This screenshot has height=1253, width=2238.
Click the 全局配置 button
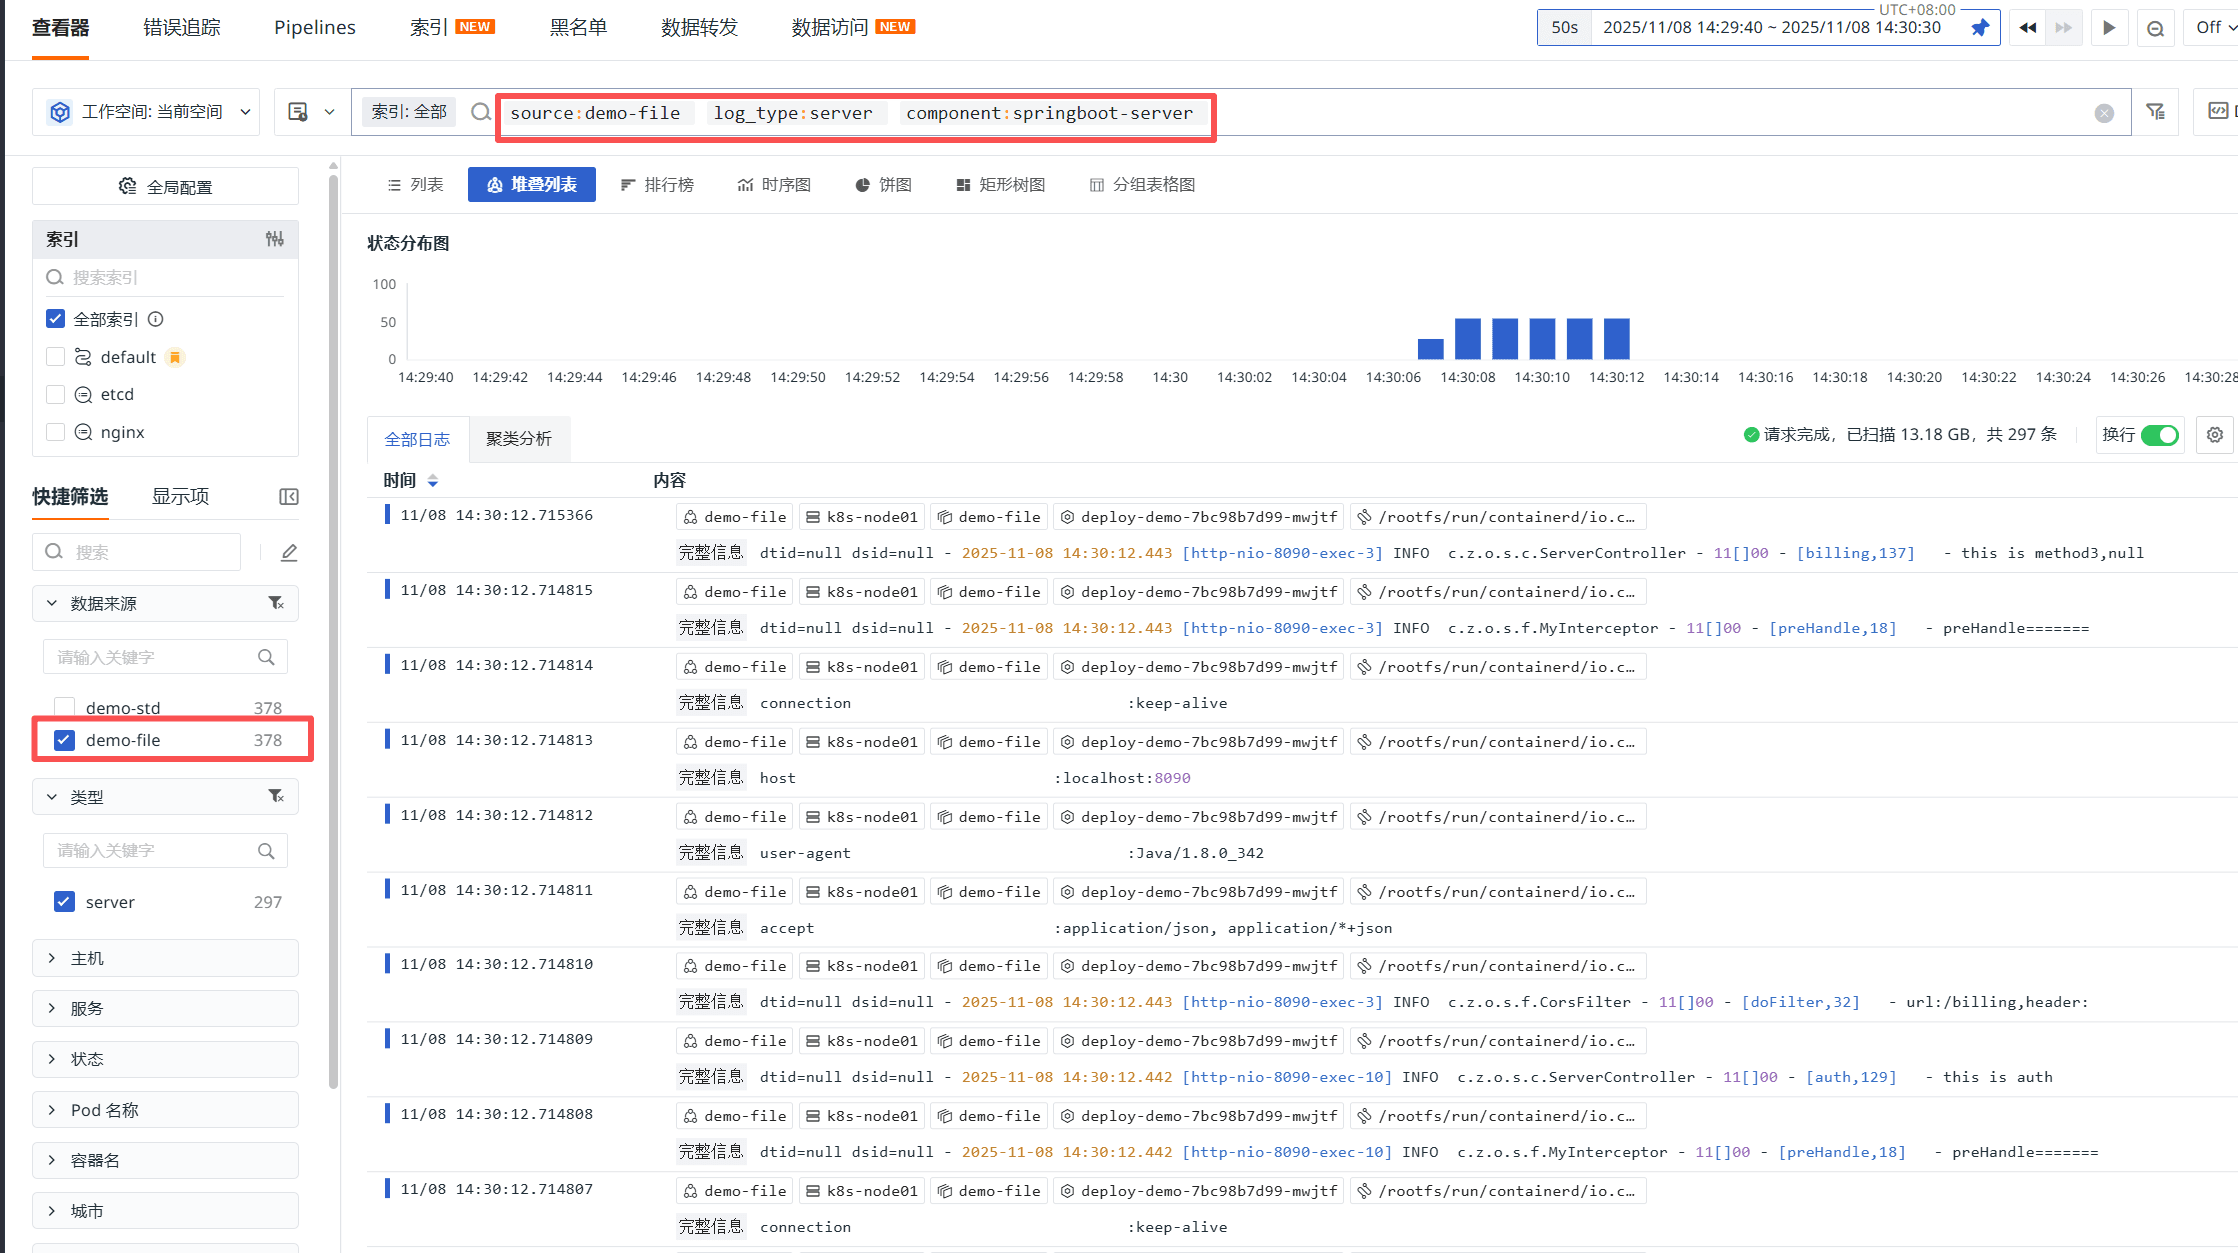pyautogui.click(x=165, y=187)
